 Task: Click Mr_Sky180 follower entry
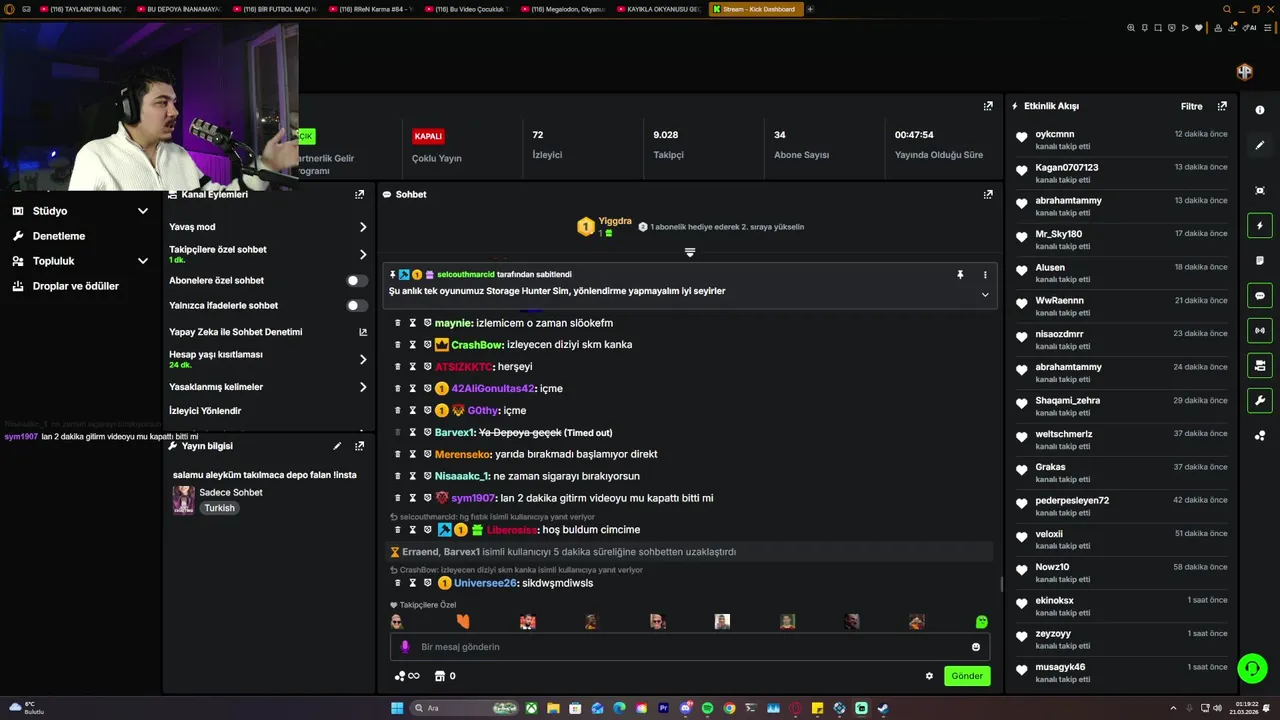coord(1121,239)
